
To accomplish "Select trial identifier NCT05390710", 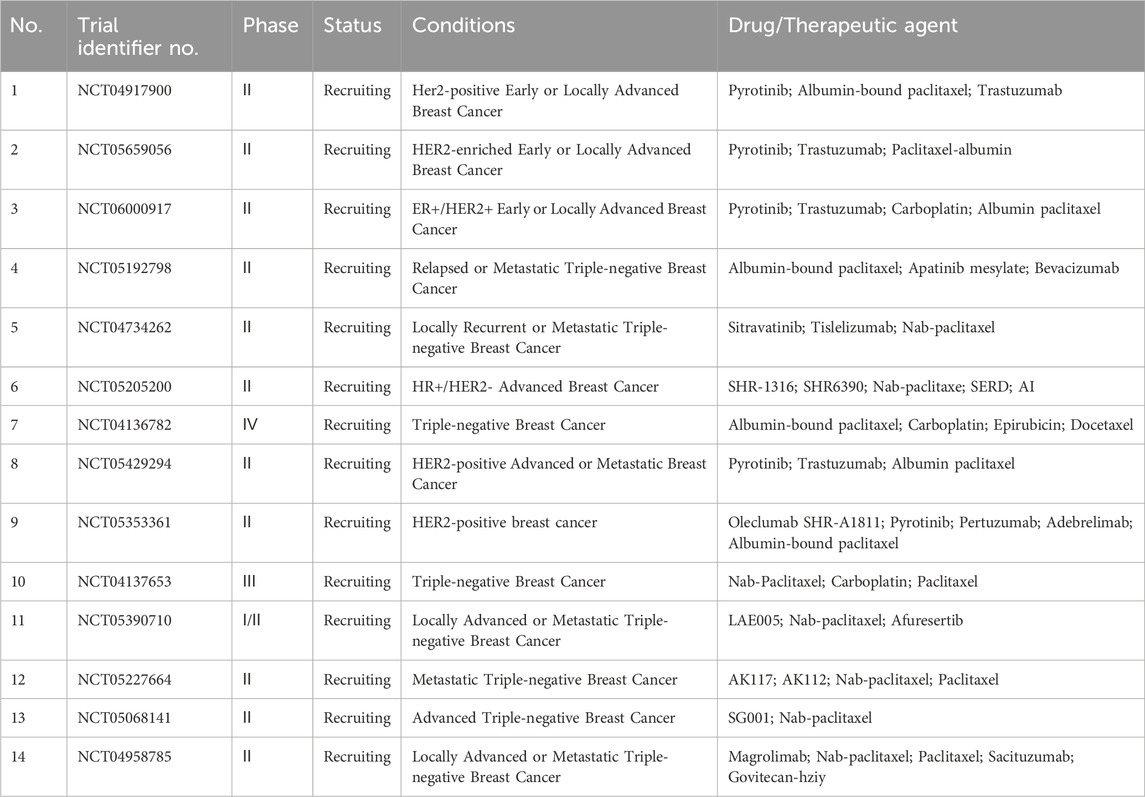I will point(125,621).
